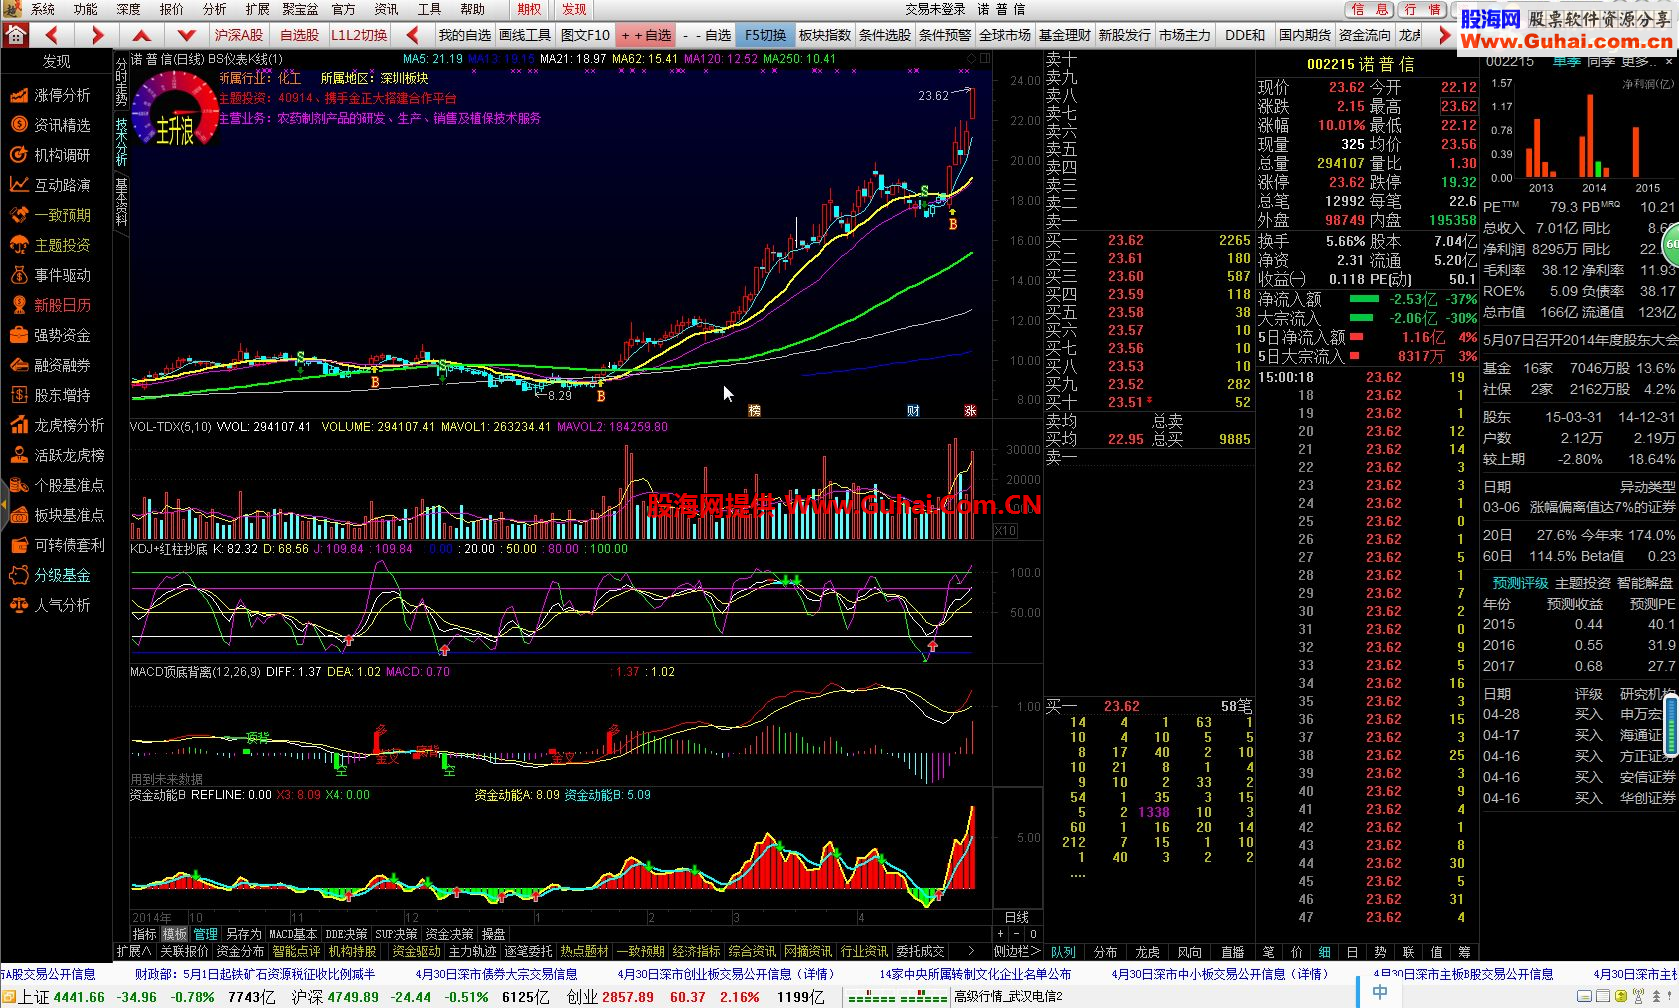Click the red back arrow in toolbar

point(51,35)
